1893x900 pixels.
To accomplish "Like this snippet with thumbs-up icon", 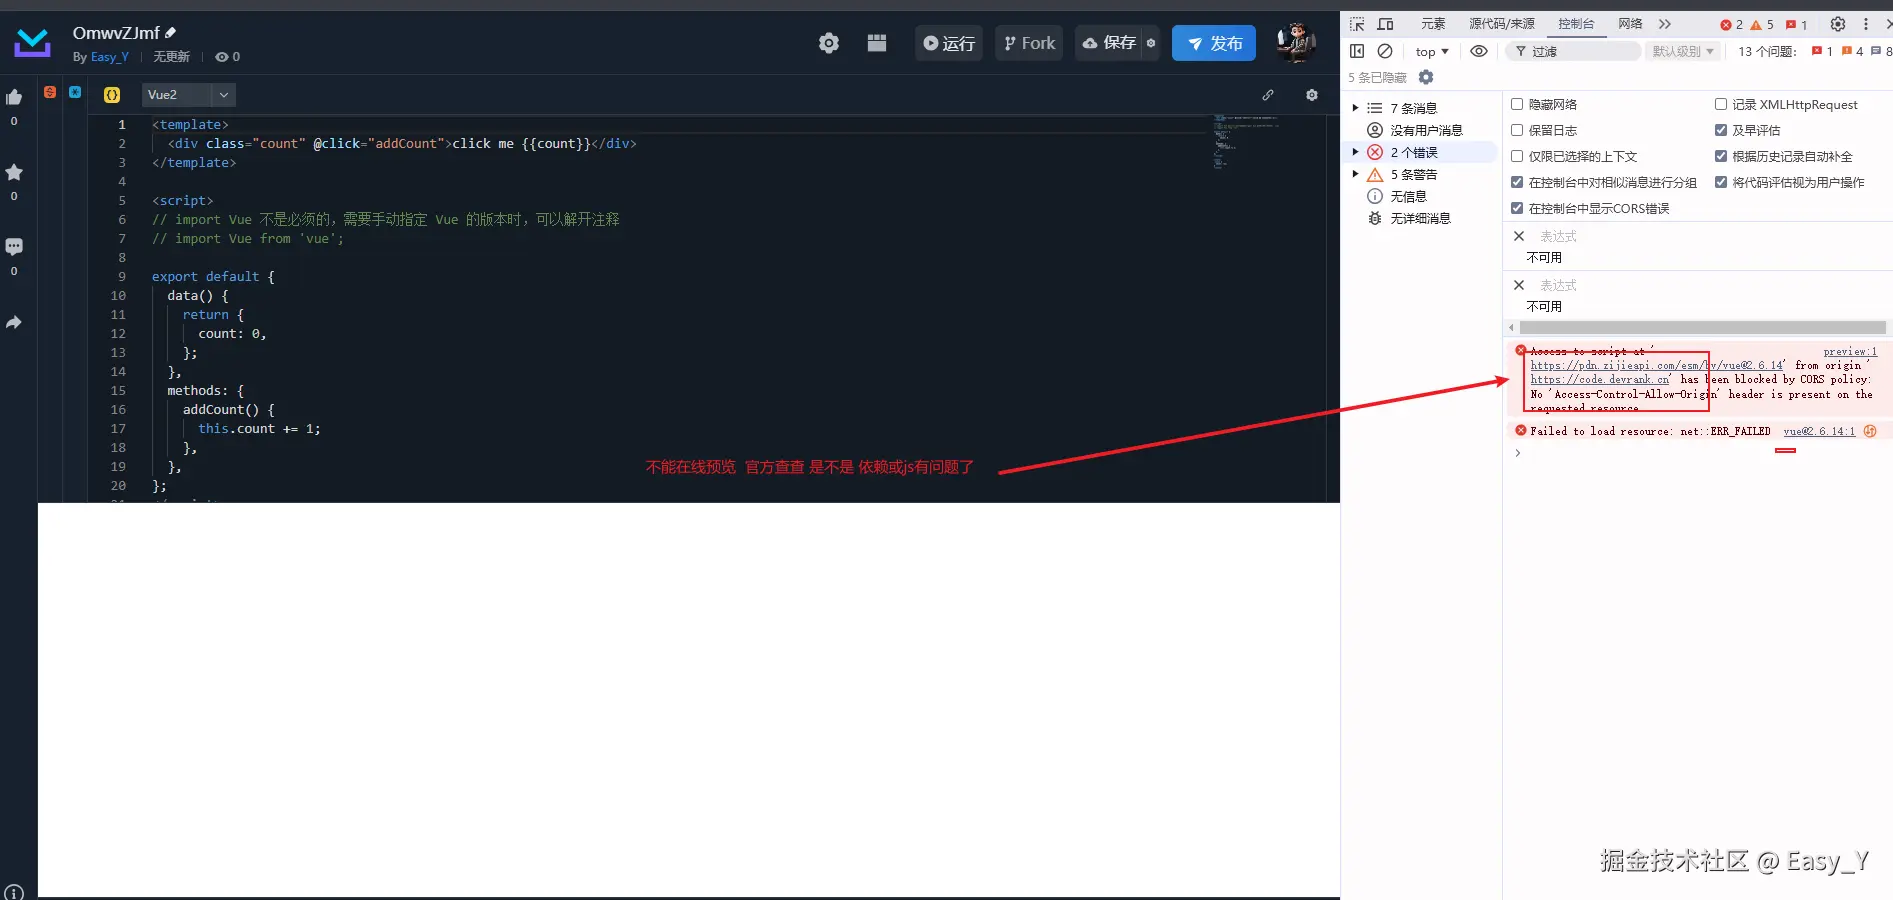I will (14, 97).
